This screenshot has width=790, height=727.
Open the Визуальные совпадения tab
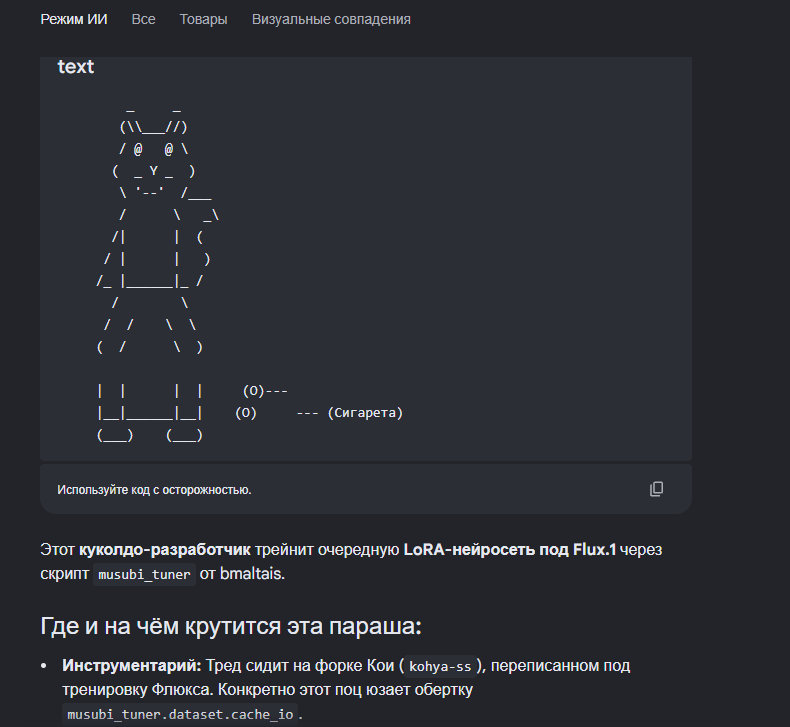tap(331, 19)
